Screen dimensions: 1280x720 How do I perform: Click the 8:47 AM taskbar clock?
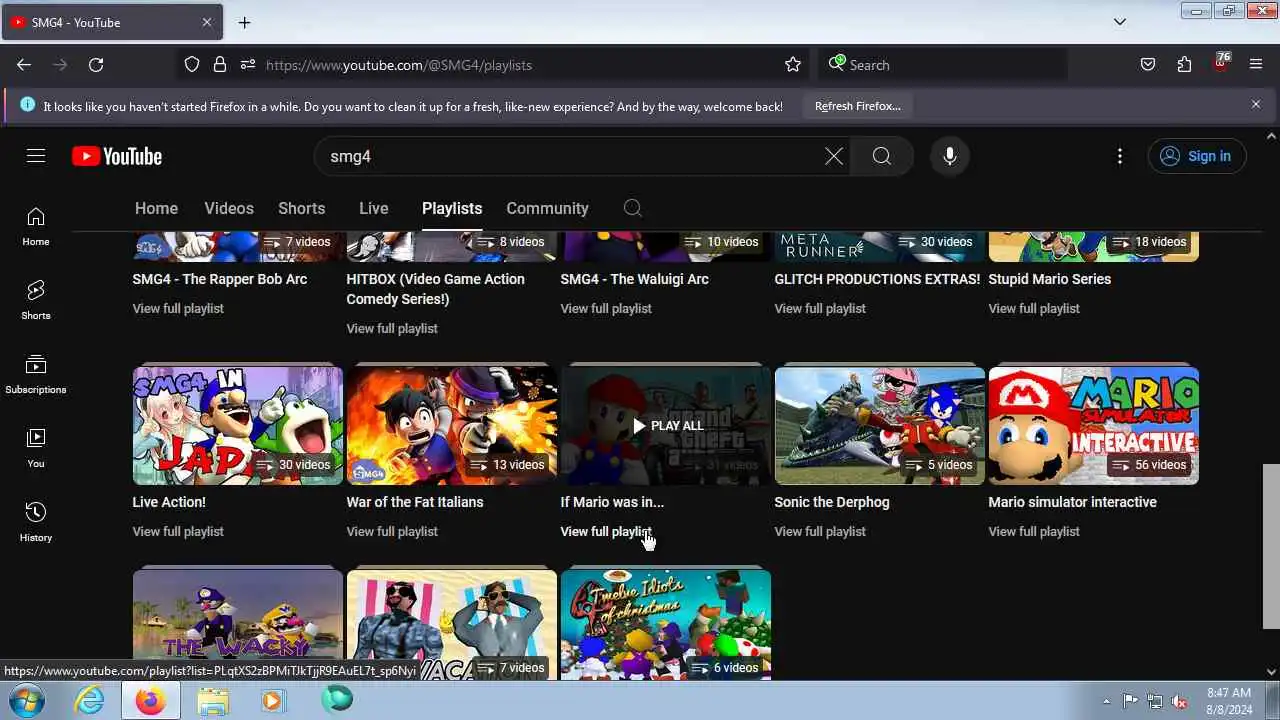pyautogui.click(x=1228, y=700)
